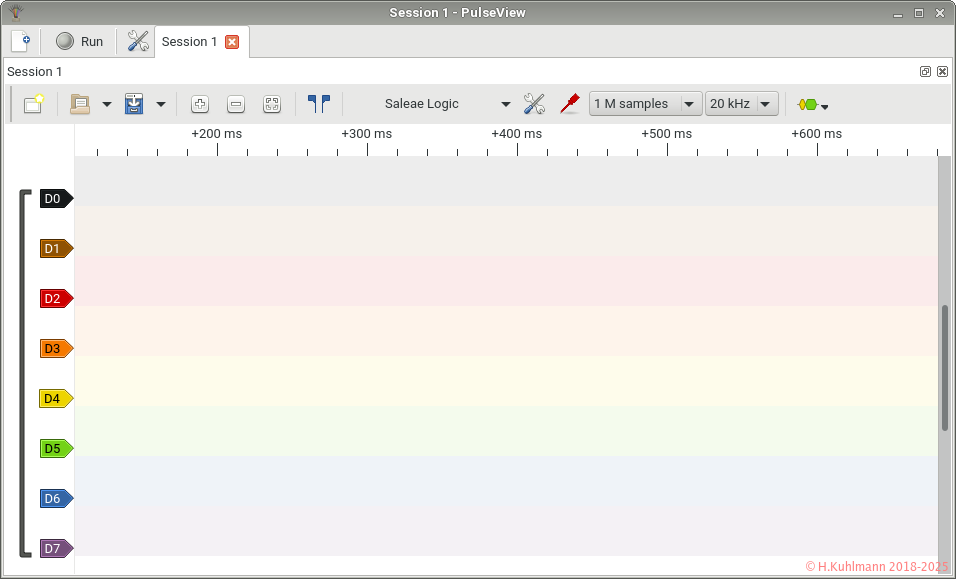Open the 20 kHz sample rate dropdown

(x=741, y=104)
